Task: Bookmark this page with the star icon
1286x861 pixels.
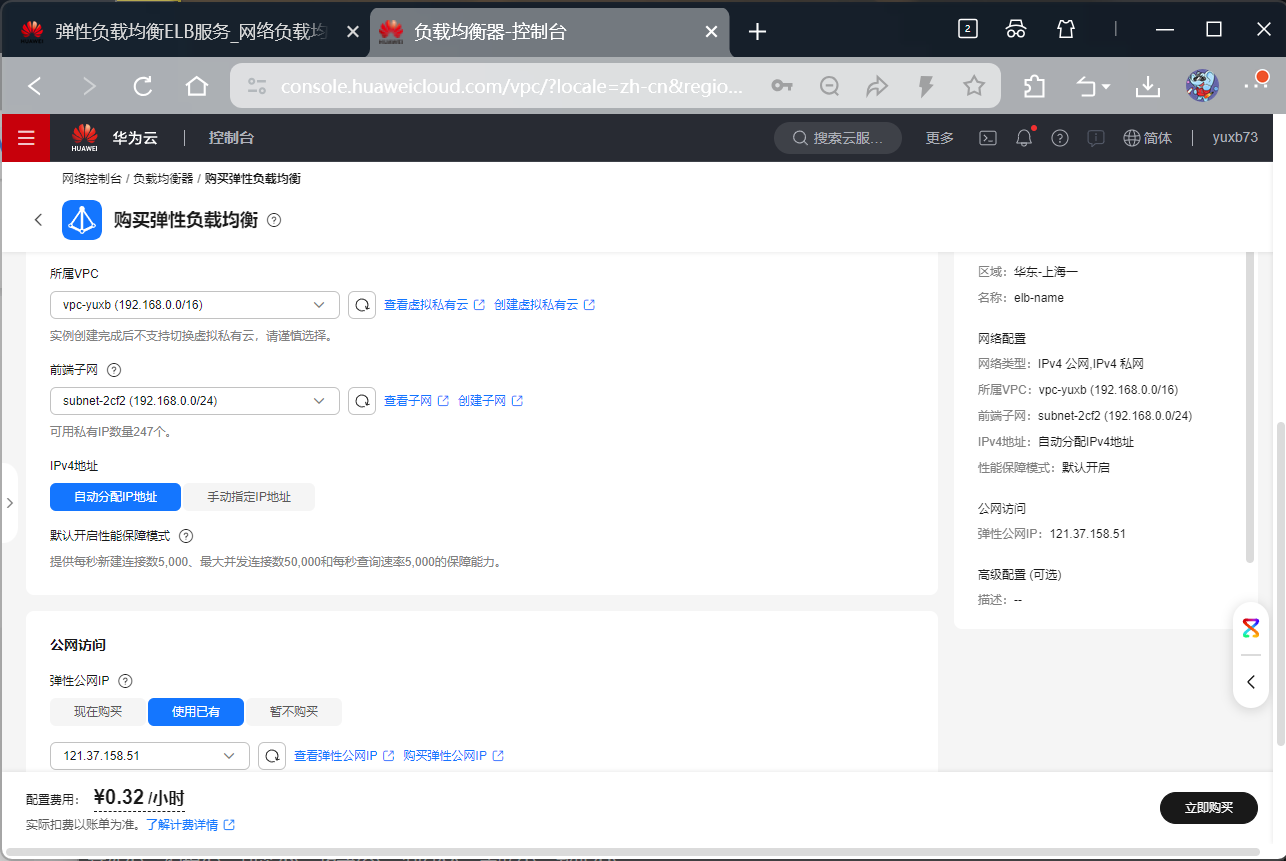Action: point(974,87)
